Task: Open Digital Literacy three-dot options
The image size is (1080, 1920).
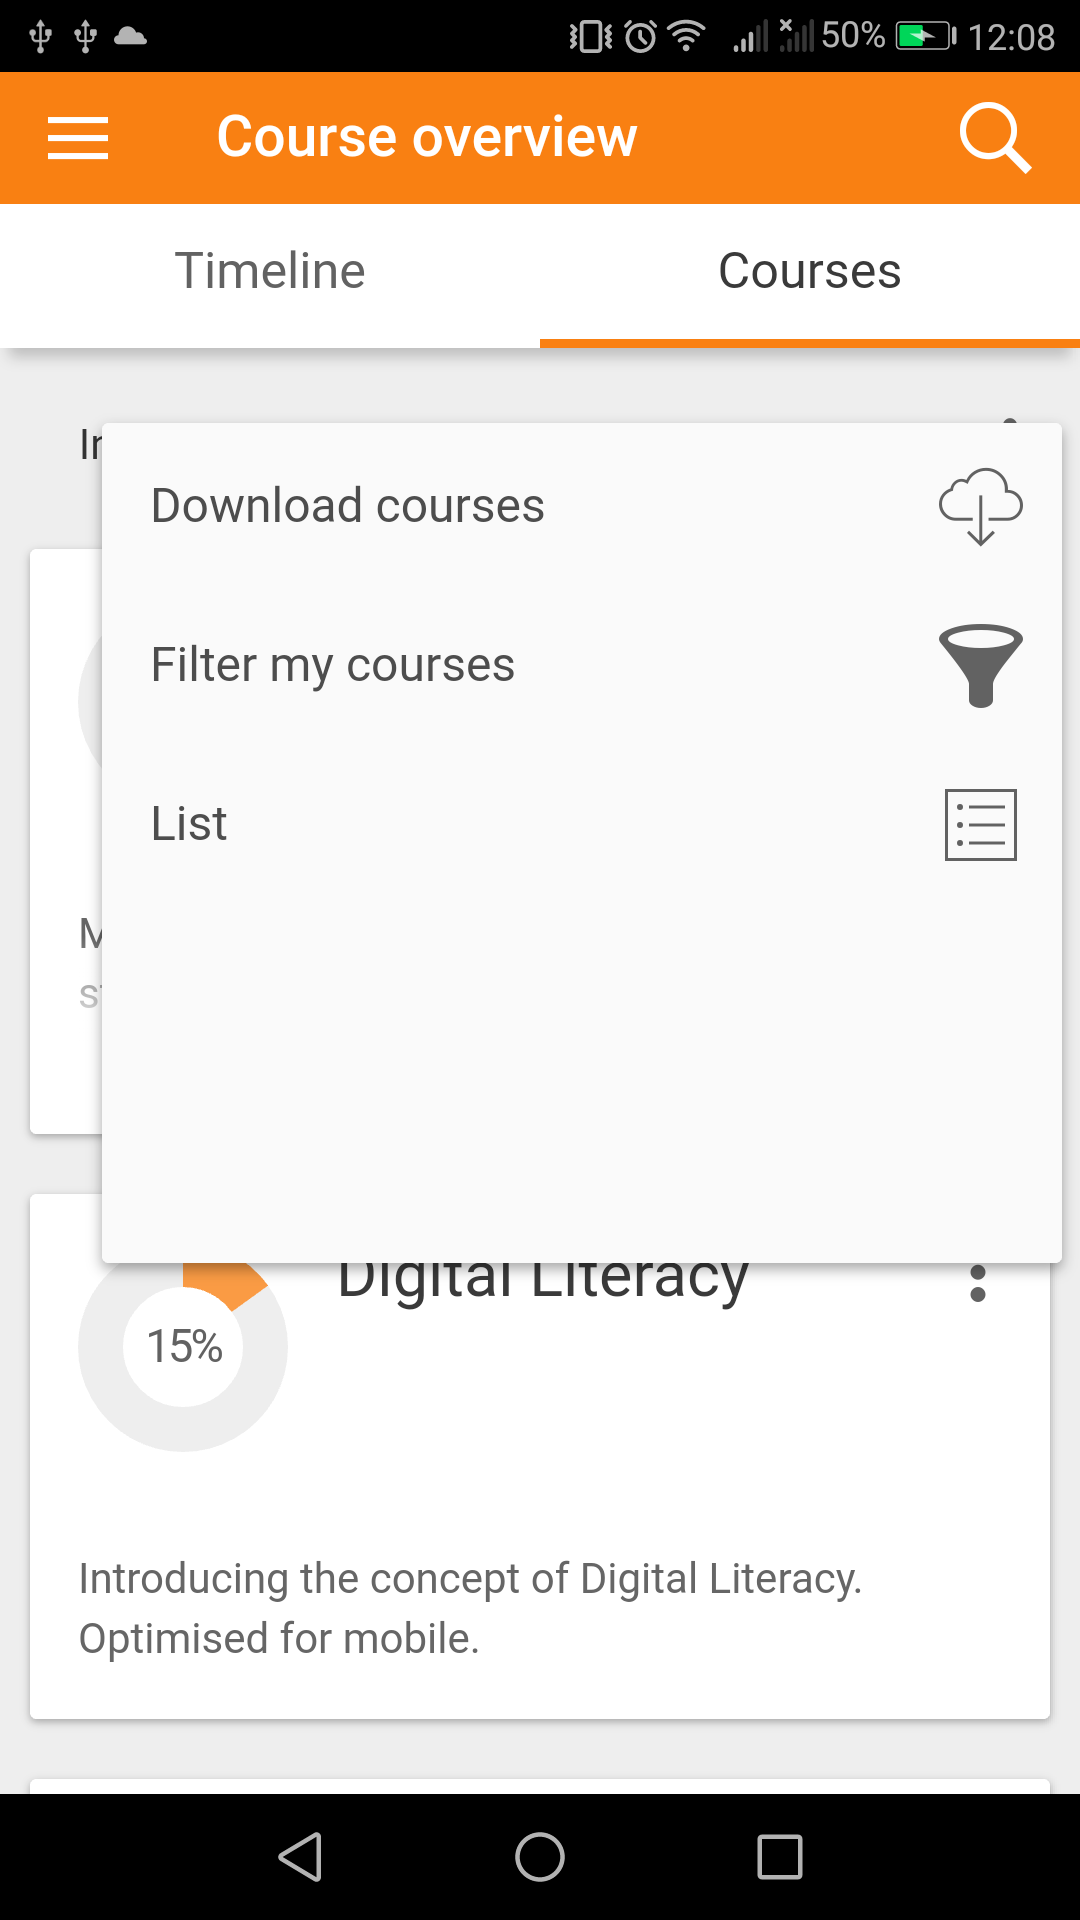Action: point(978,1283)
